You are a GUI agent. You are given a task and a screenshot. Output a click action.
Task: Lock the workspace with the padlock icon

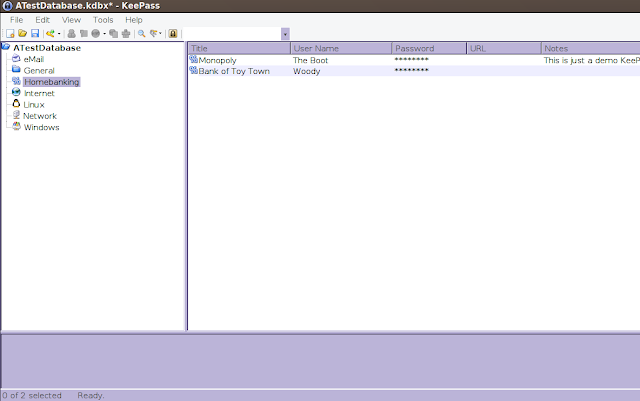click(173, 33)
